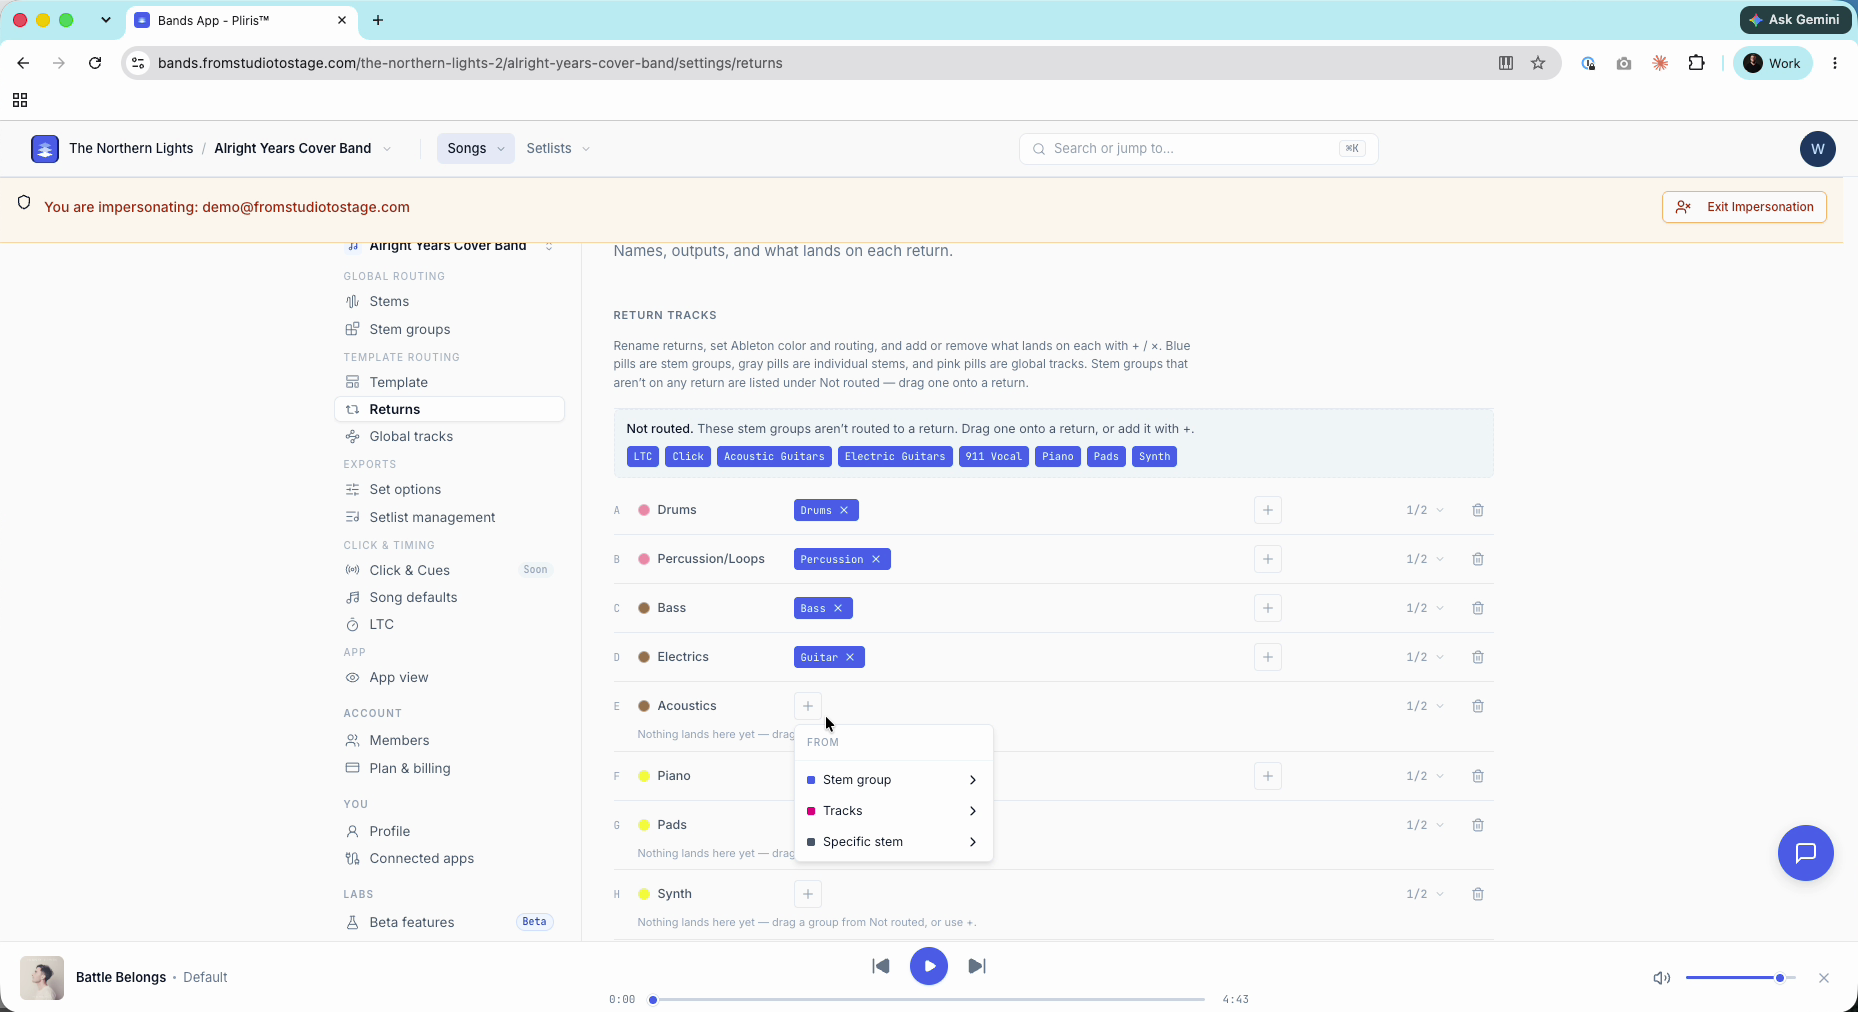Select the 911 Vocal unrouted pill
Image resolution: width=1858 pixels, height=1012 pixels.
pyautogui.click(x=994, y=457)
